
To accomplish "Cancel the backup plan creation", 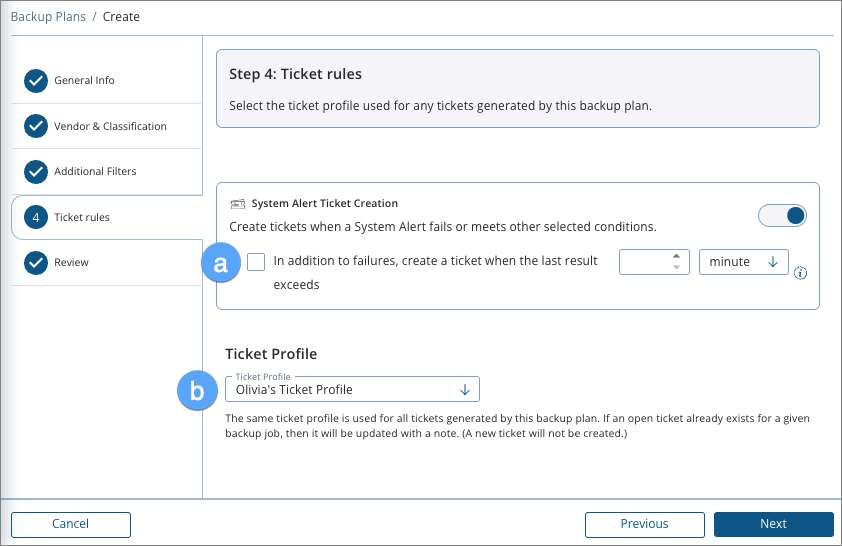I will (71, 524).
